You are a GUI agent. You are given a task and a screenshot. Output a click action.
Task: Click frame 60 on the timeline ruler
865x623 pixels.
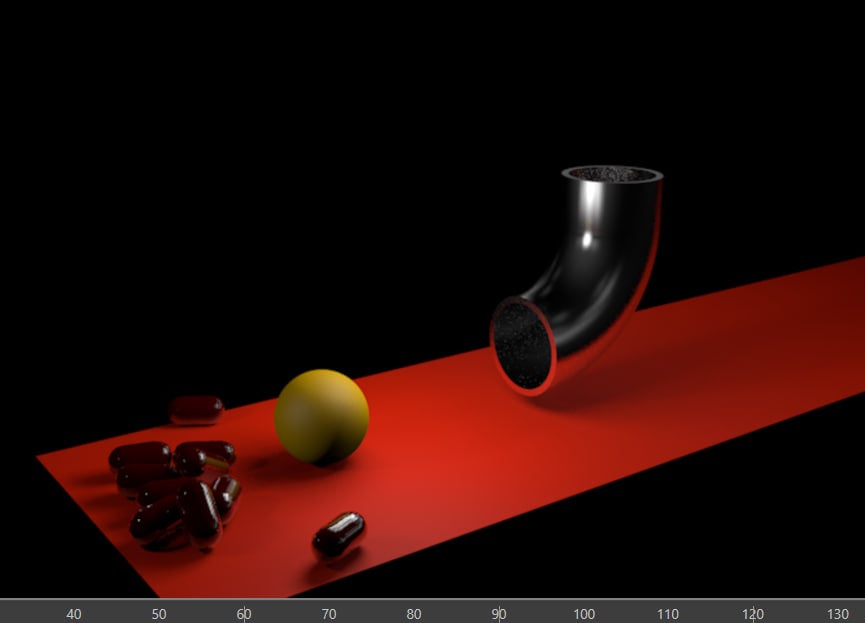point(244,614)
